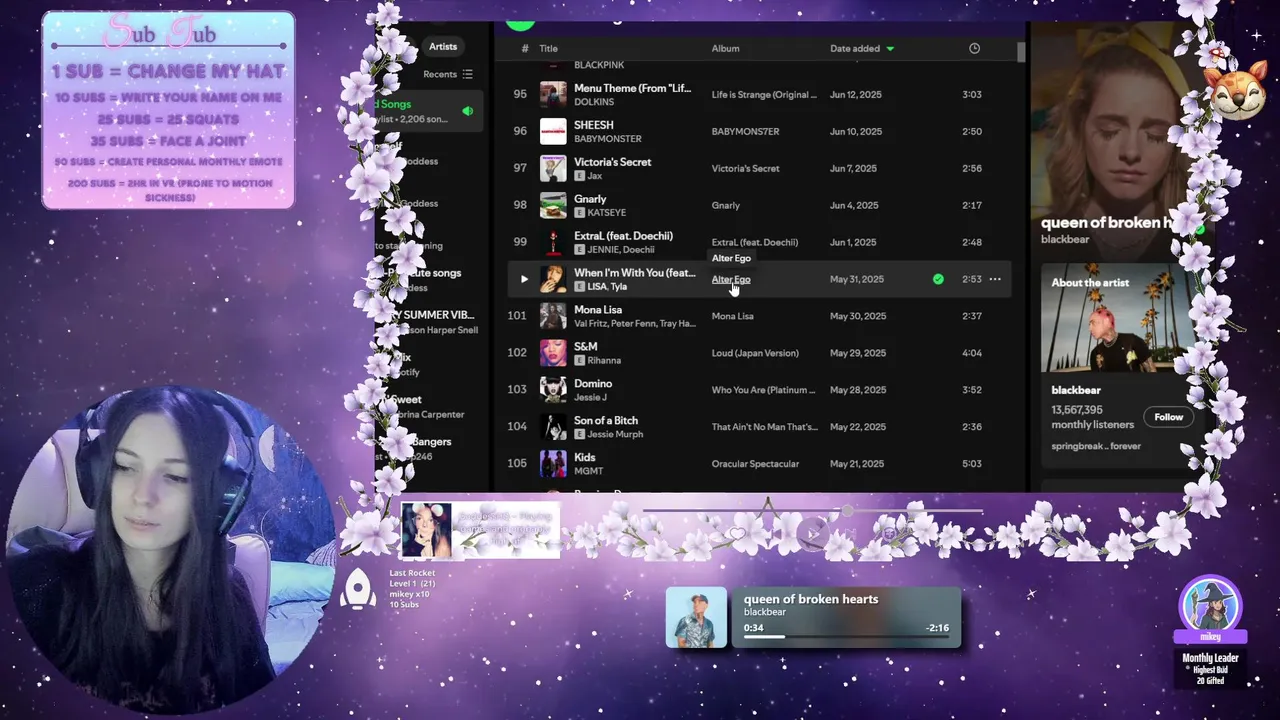
Task: Follow blackbear artist
Action: click(1169, 417)
